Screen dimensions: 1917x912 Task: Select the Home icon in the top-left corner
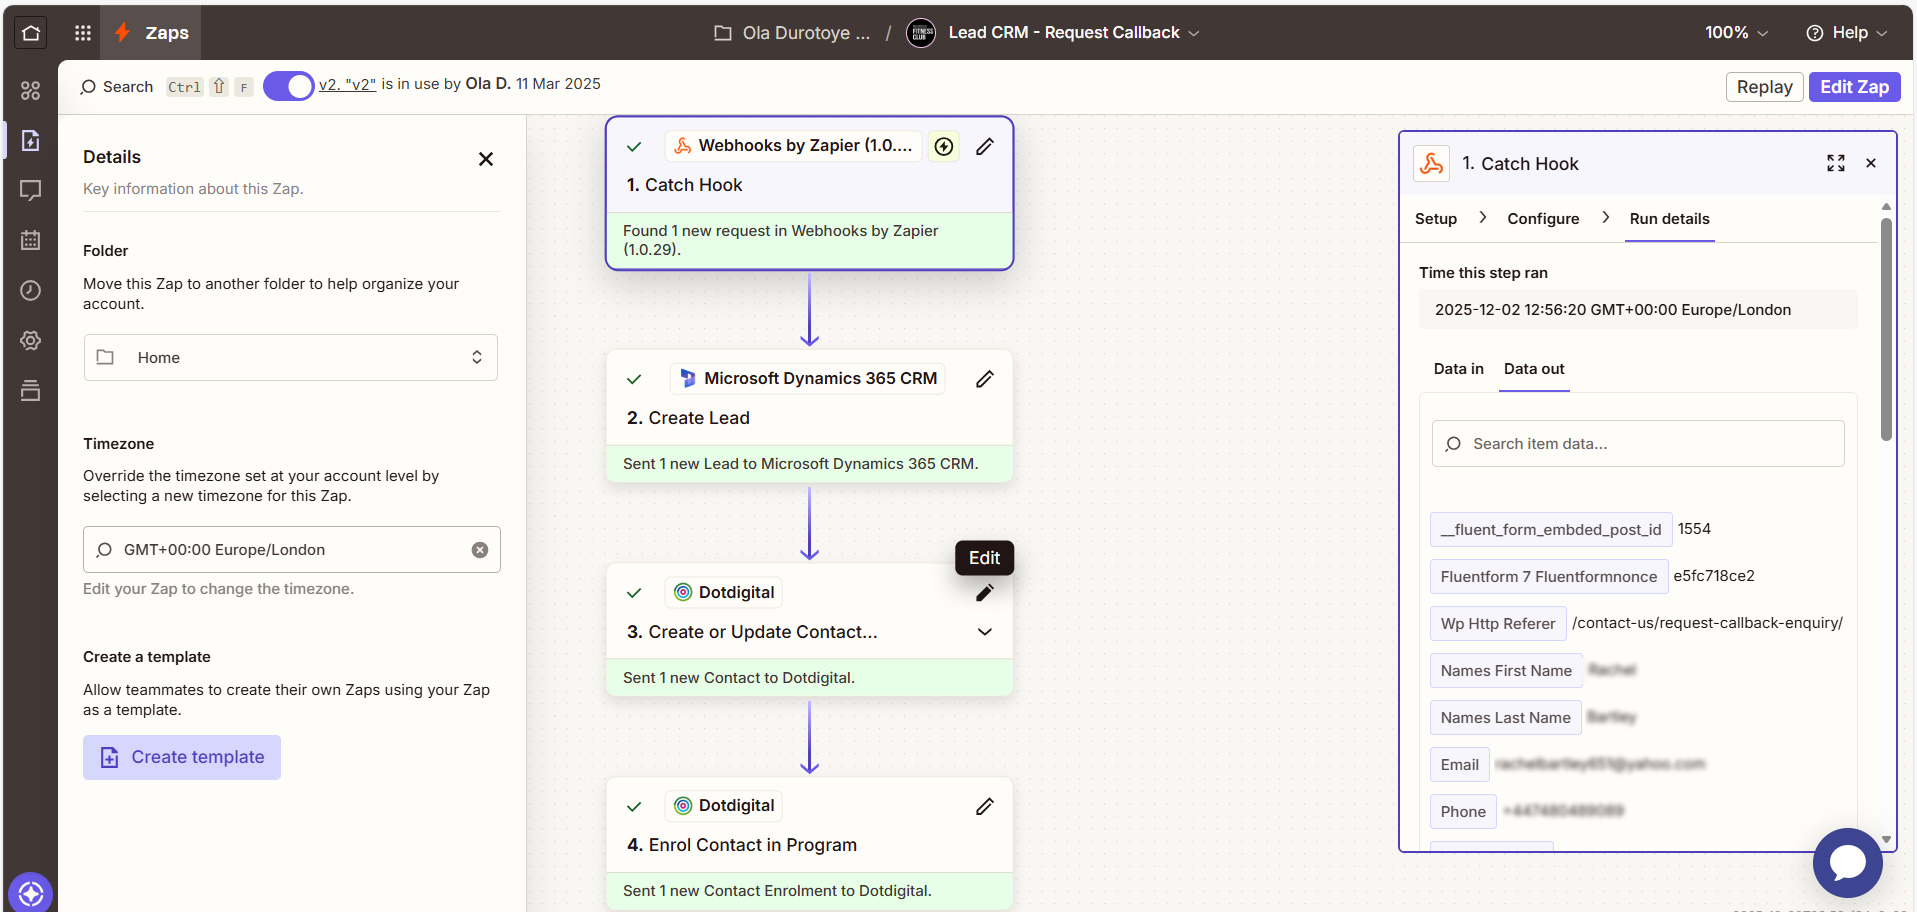click(x=29, y=32)
